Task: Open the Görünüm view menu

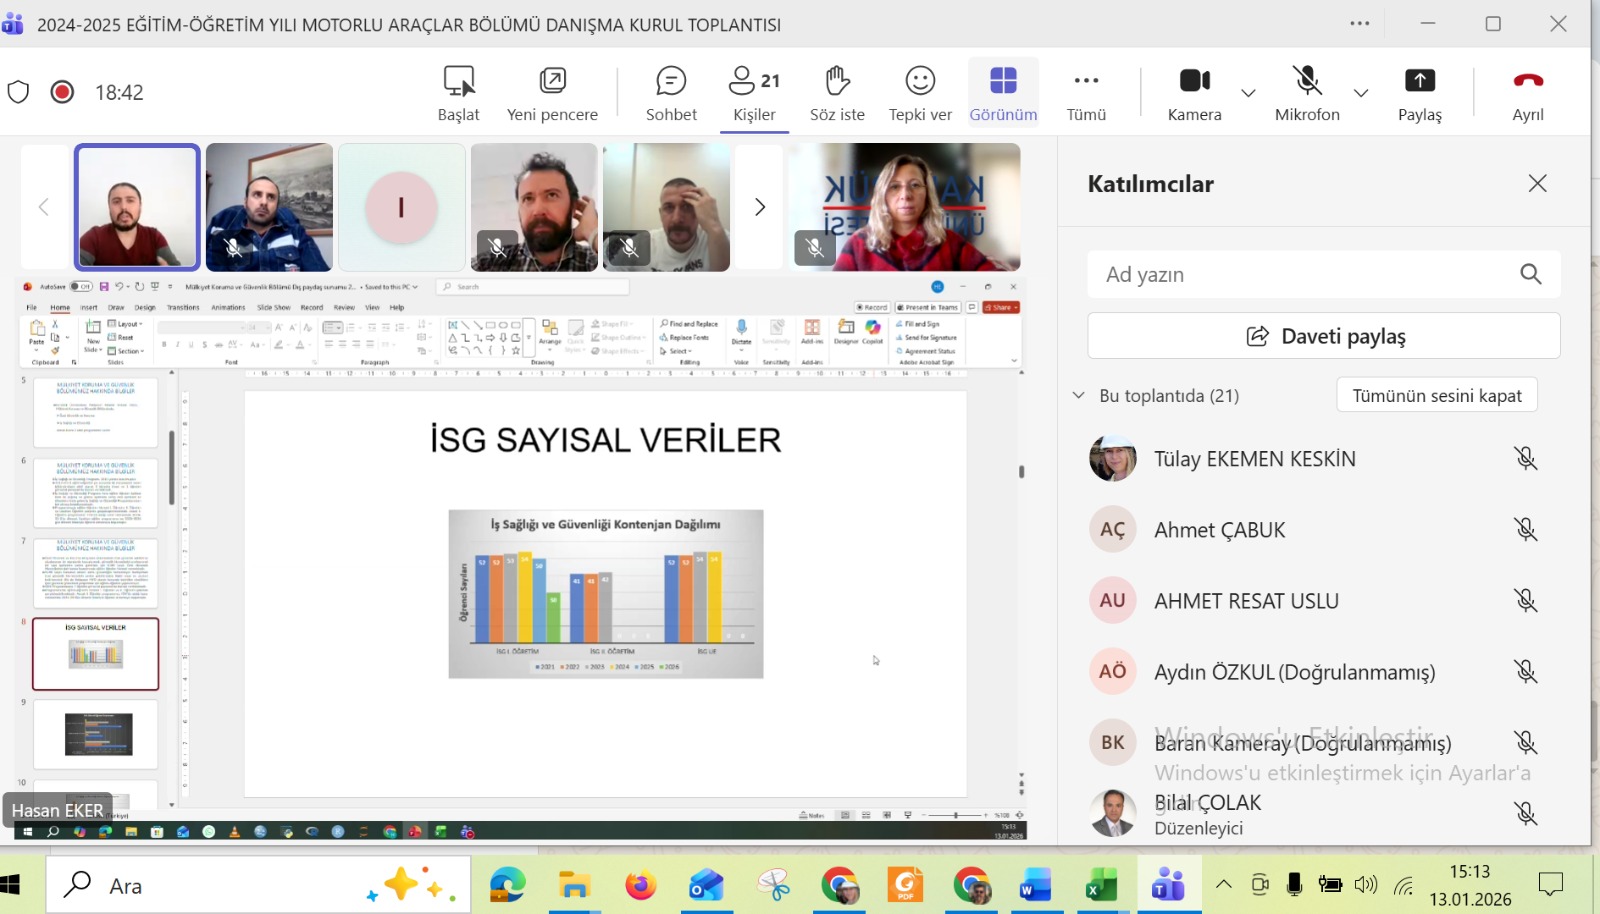Action: pyautogui.click(x=1003, y=92)
